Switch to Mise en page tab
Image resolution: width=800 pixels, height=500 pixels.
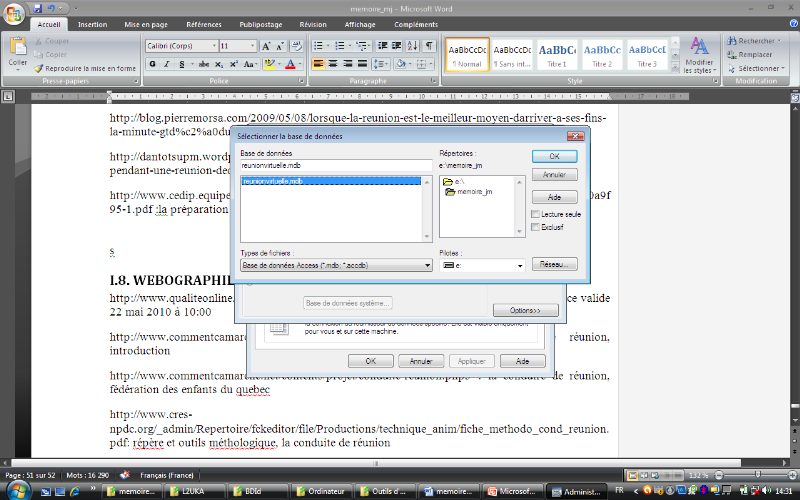[146, 24]
